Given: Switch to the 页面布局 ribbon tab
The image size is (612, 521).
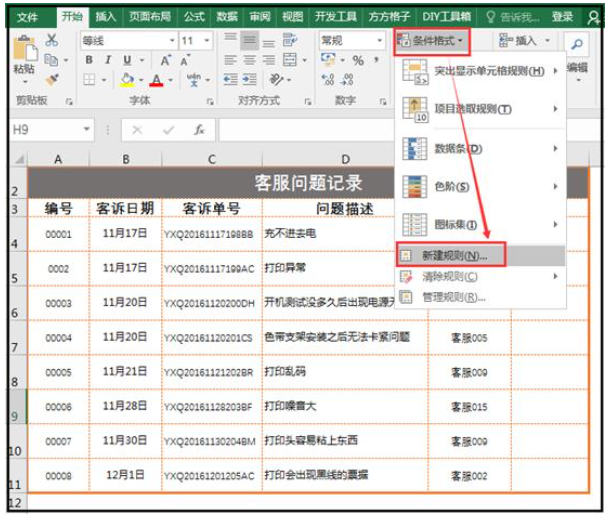Looking at the screenshot, I should click(x=148, y=17).
